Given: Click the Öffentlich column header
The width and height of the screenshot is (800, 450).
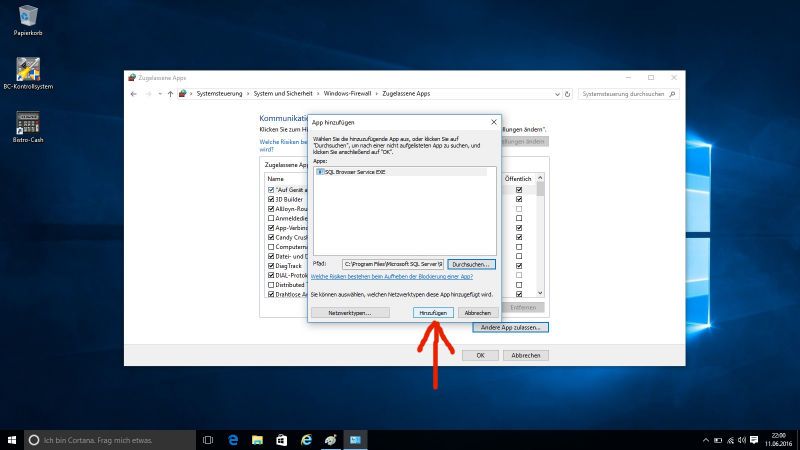Looking at the screenshot, I should coord(518,179).
